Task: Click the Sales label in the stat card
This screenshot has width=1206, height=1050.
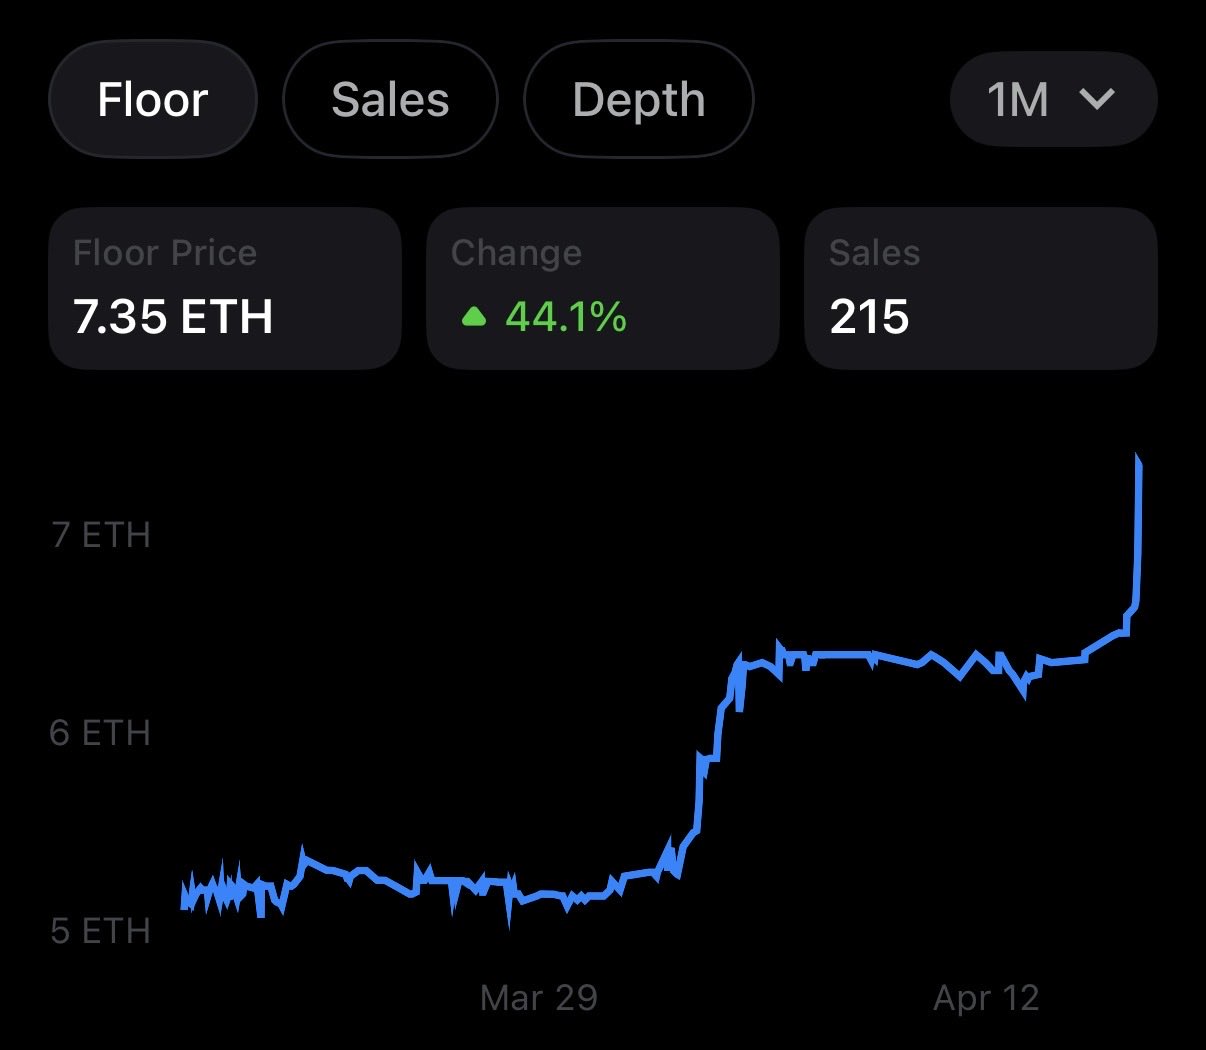Action: [x=874, y=253]
